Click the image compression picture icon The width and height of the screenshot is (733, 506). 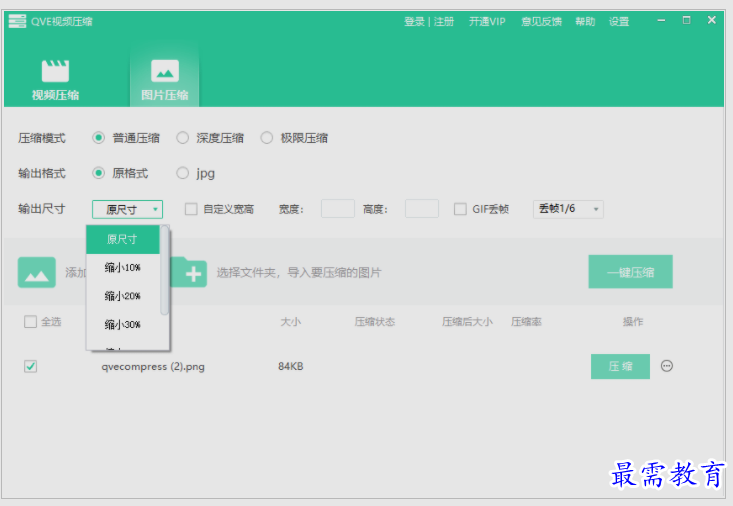(x=164, y=71)
